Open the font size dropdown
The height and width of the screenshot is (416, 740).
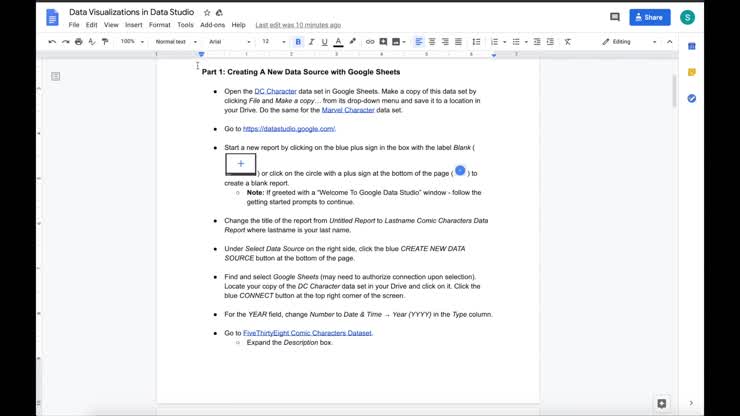pyautogui.click(x=274, y=42)
